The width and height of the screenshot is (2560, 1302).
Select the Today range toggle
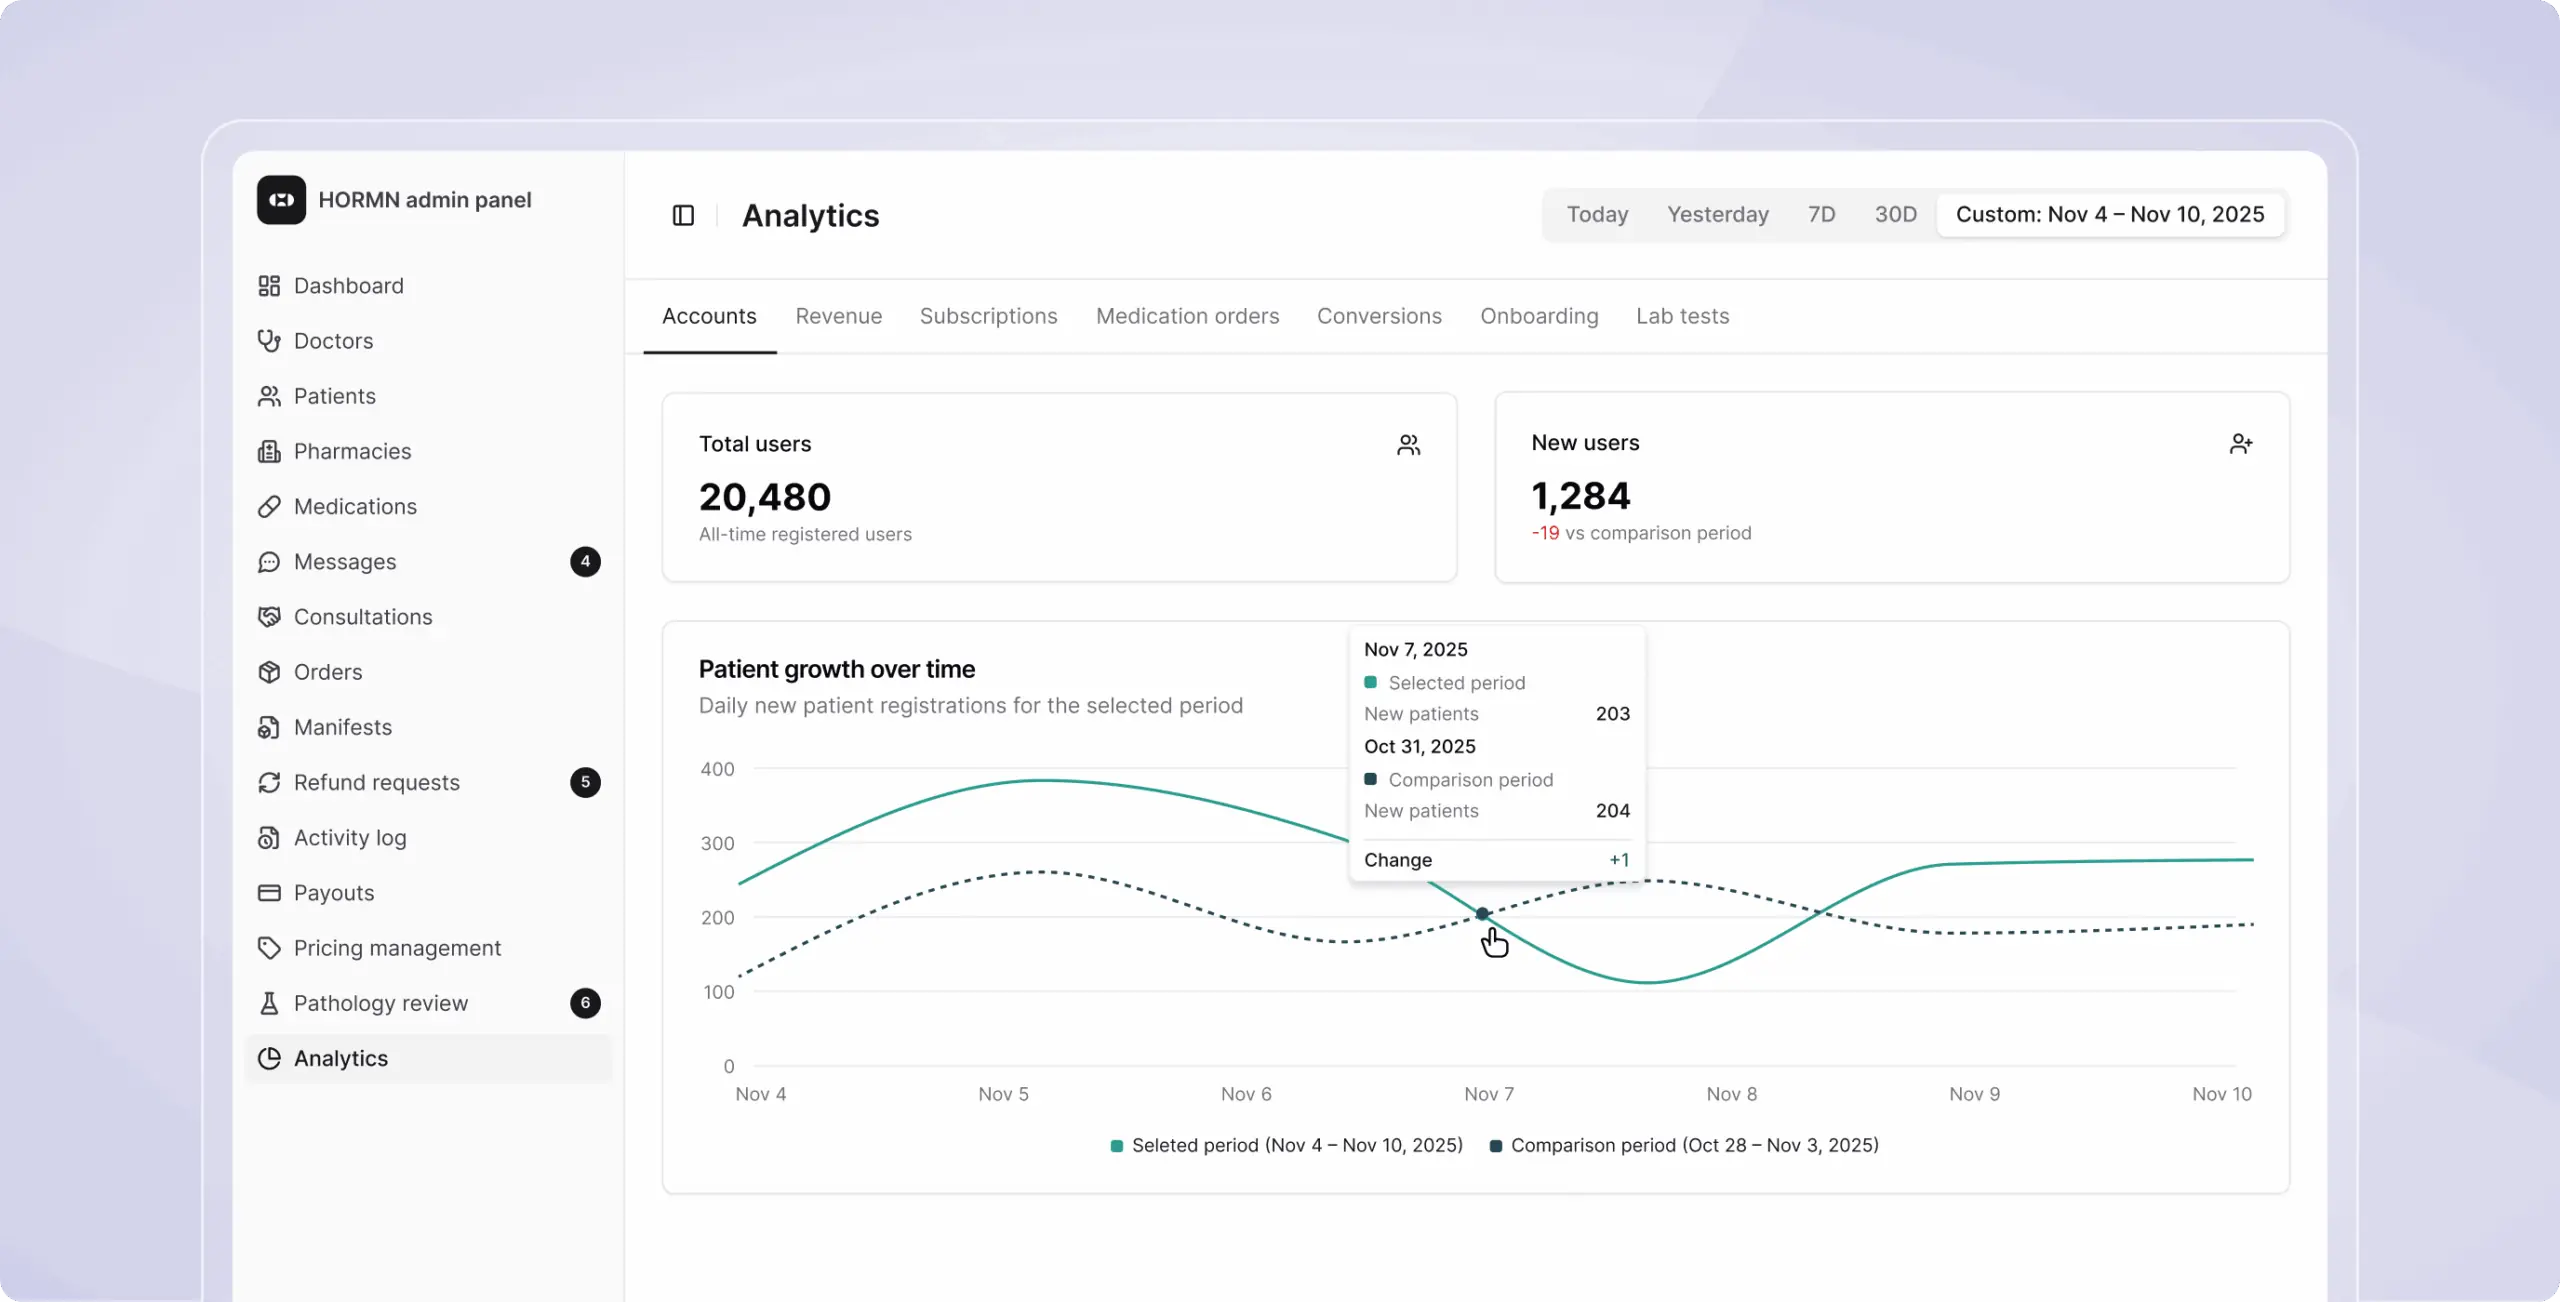click(x=1597, y=214)
